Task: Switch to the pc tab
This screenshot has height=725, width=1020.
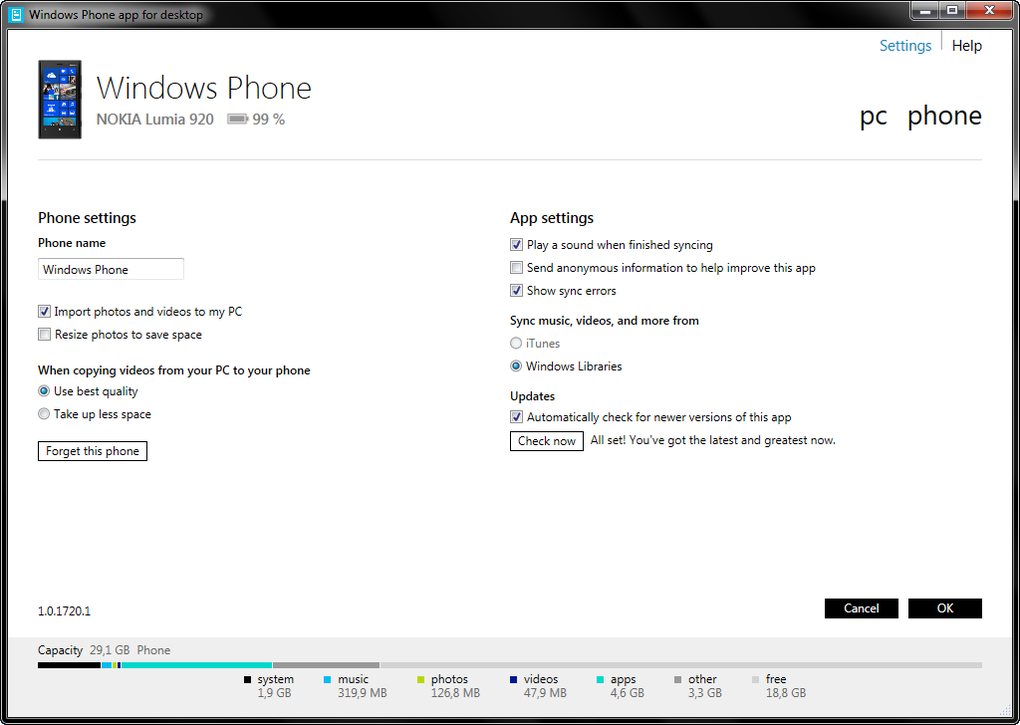Action: 874,116
